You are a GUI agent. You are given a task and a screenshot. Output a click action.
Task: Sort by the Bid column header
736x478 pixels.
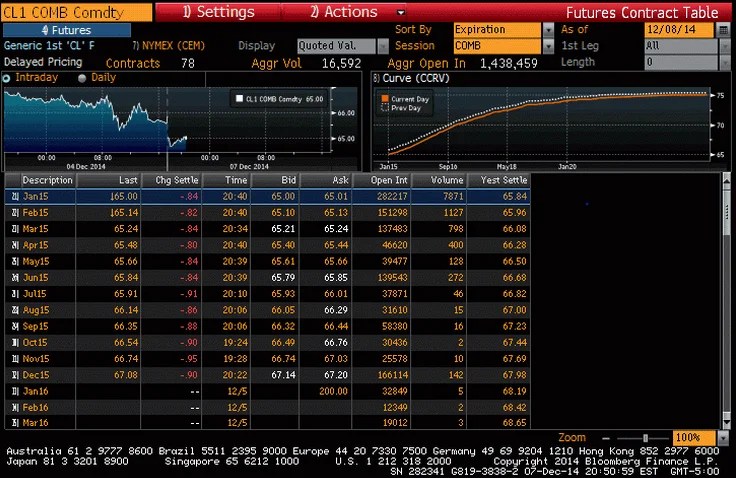tap(275, 180)
